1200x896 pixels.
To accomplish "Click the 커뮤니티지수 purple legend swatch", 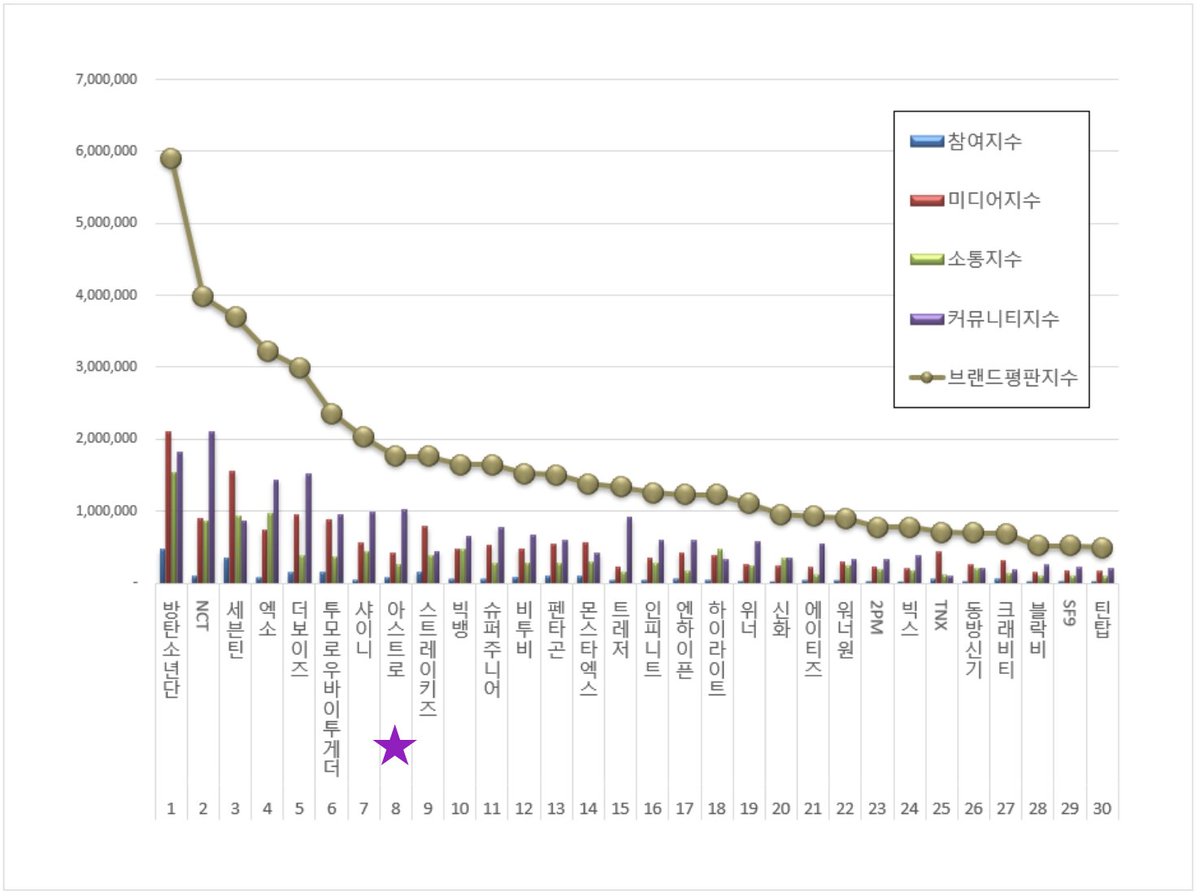I will coord(926,319).
